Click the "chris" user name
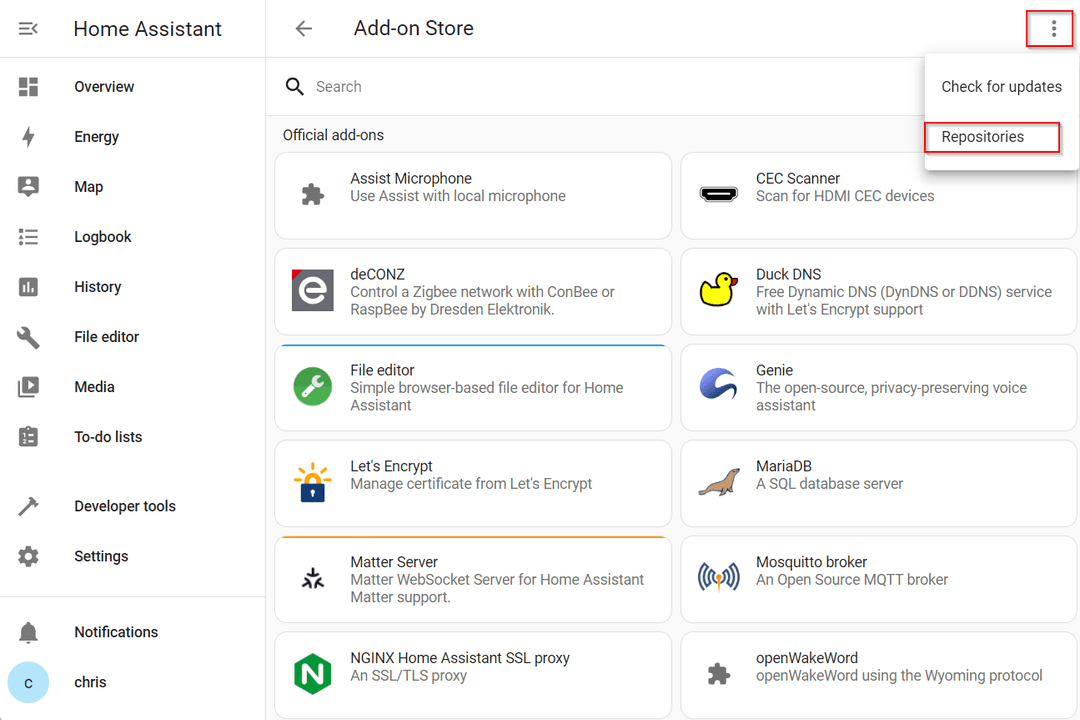Image resolution: width=1080 pixels, height=720 pixels. pos(90,682)
